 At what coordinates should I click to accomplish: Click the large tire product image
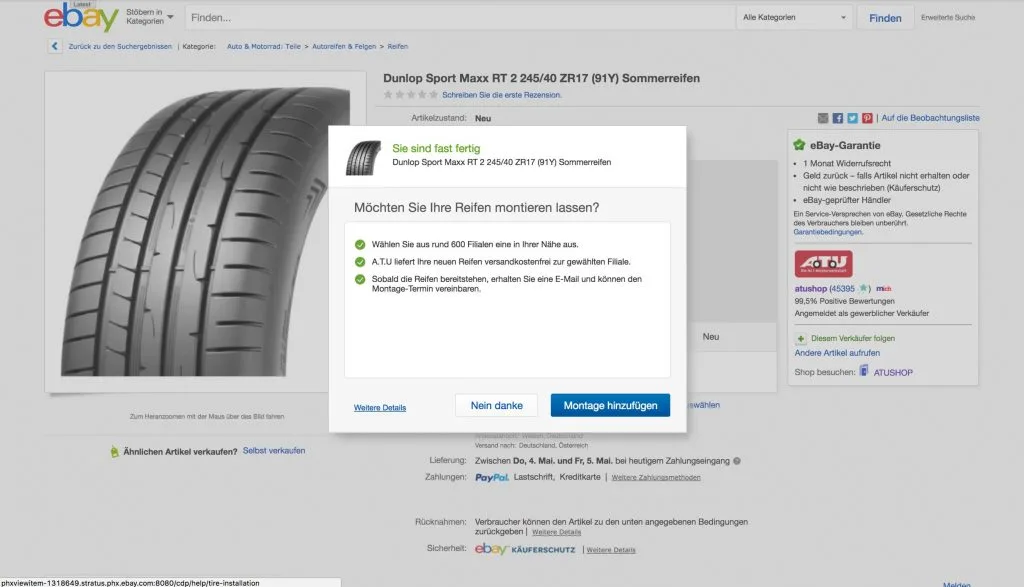point(205,232)
